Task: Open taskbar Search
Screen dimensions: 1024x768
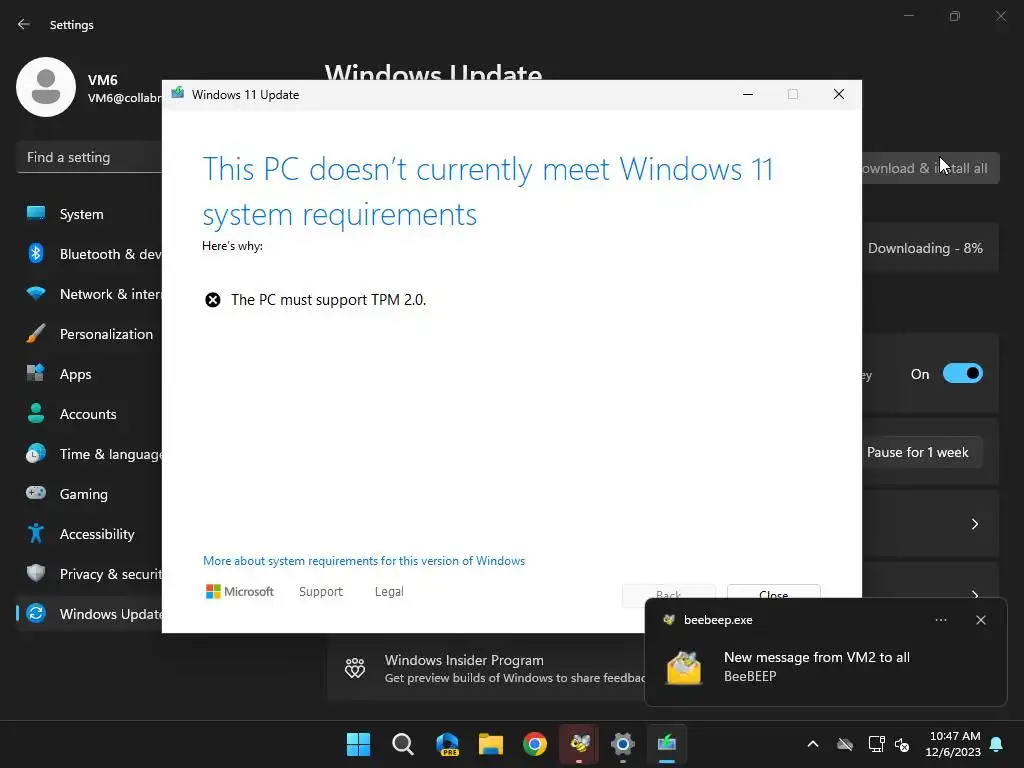Action: tap(403, 744)
